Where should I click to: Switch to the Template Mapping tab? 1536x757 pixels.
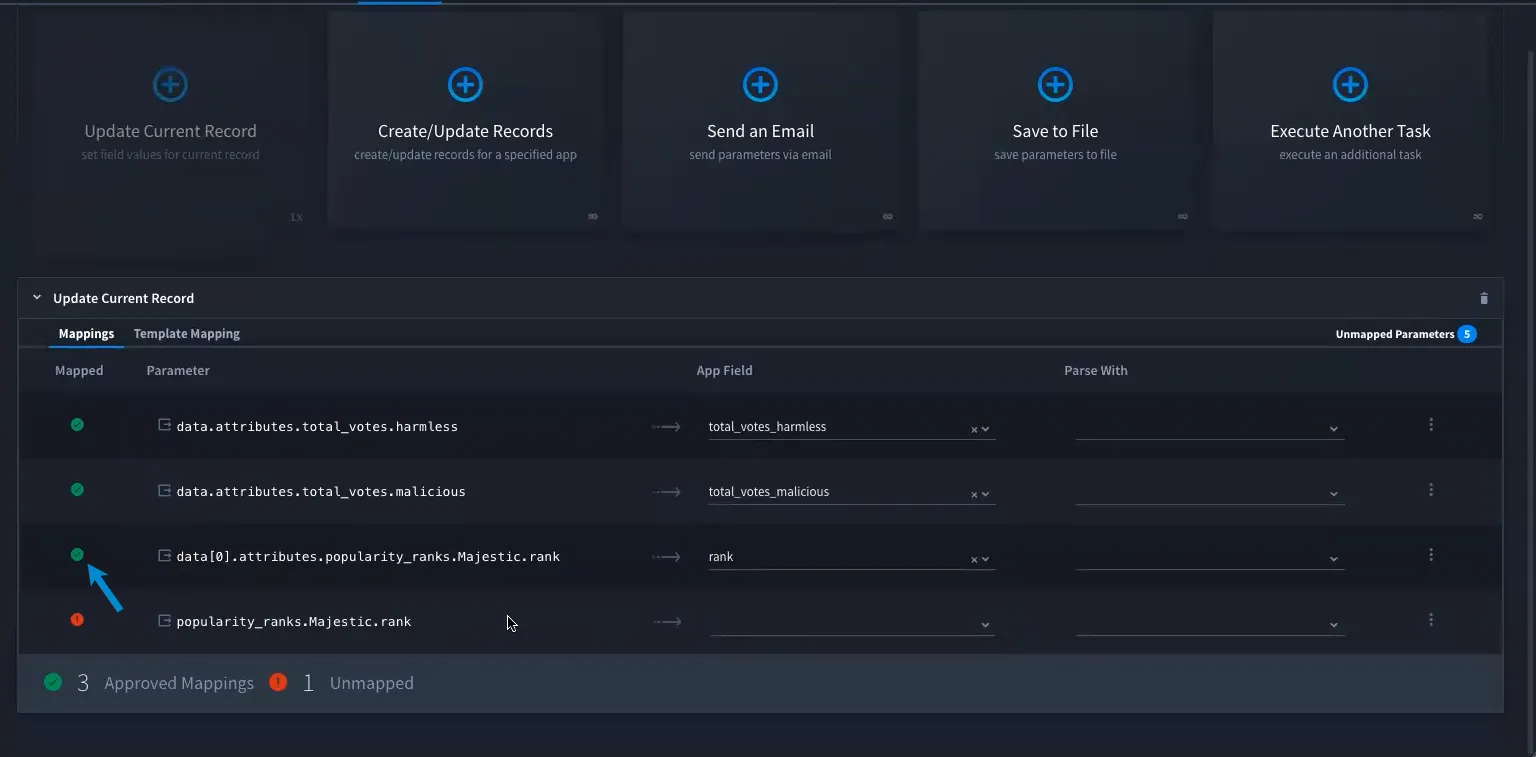point(187,334)
